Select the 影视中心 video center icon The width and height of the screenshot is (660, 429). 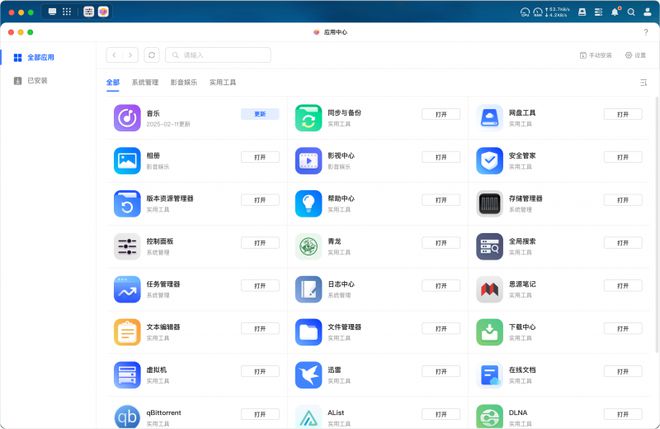(309, 161)
